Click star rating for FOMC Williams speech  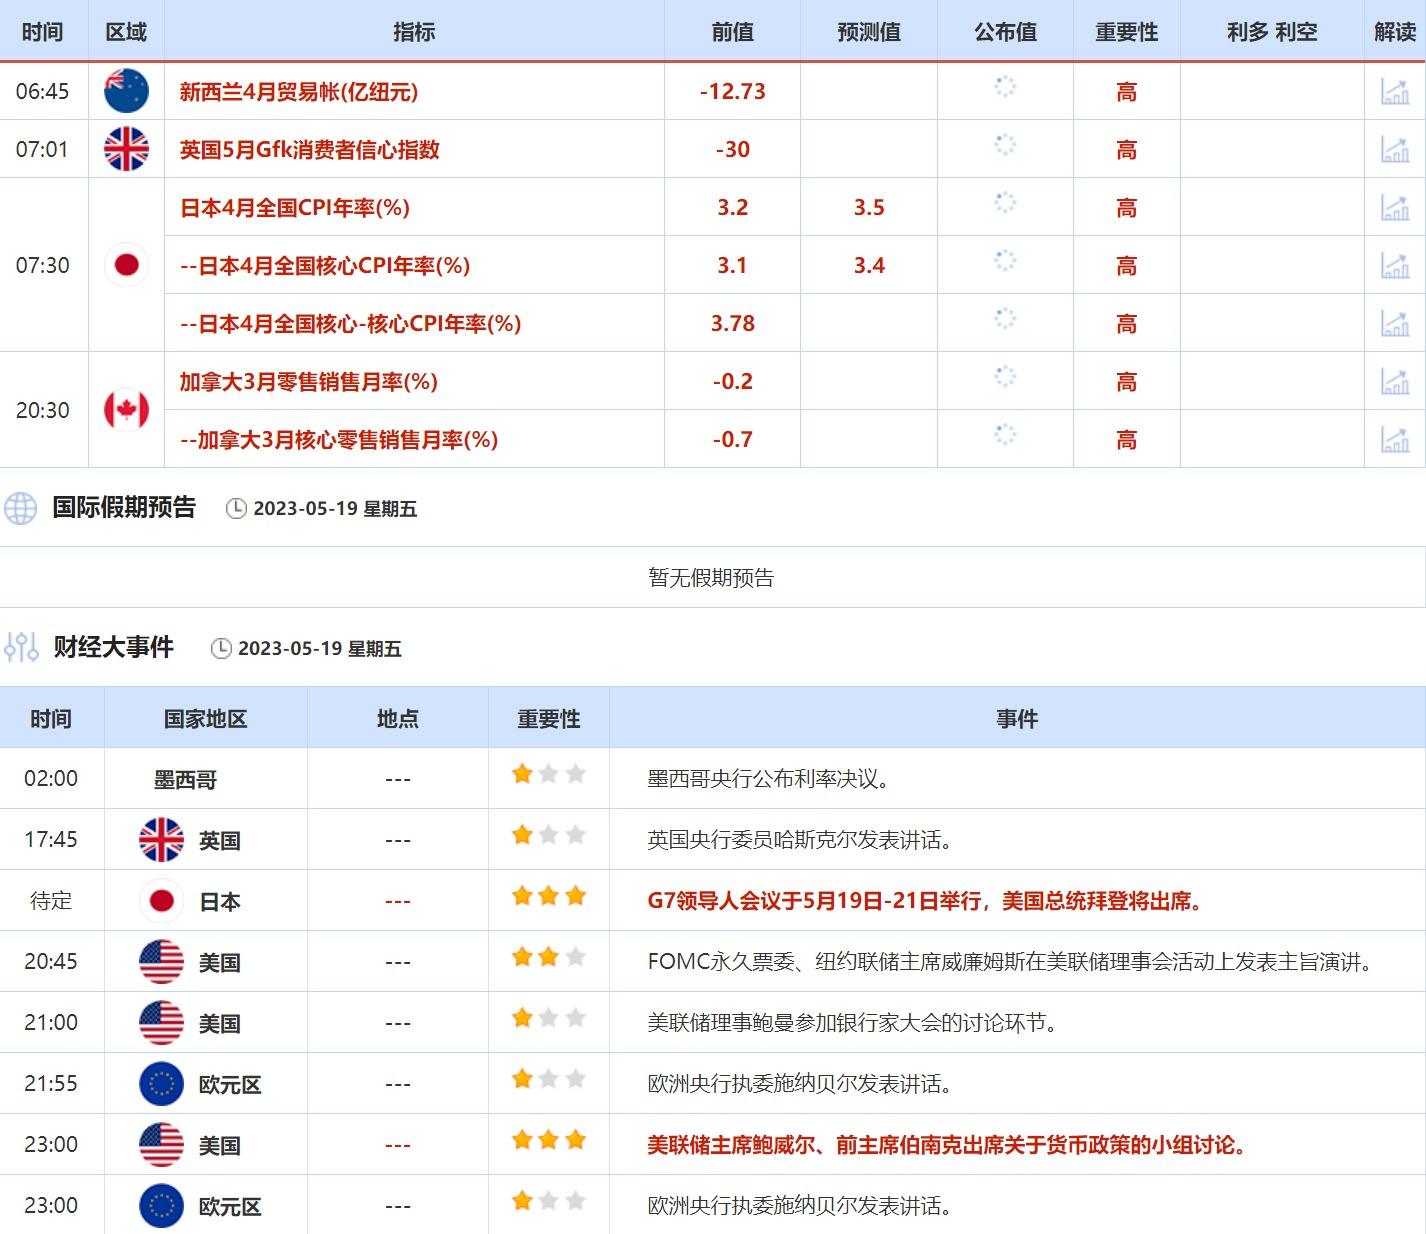pyautogui.click(x=548, y=958)
